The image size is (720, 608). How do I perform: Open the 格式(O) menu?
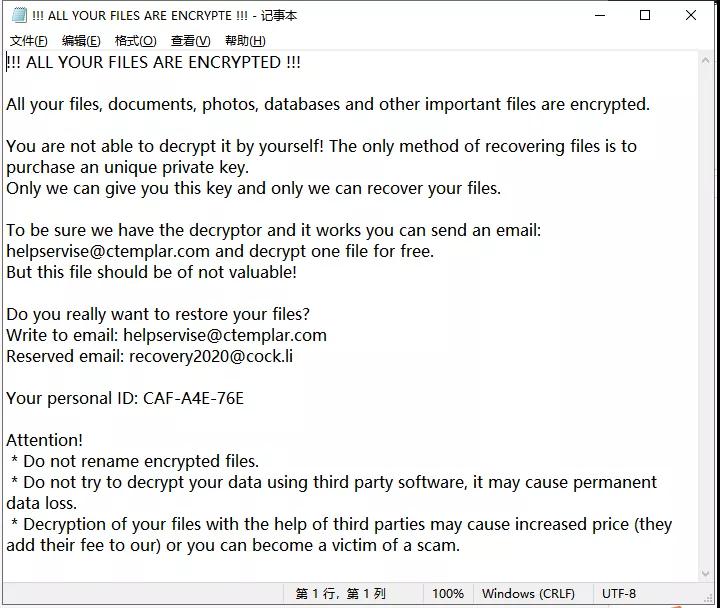135,41
